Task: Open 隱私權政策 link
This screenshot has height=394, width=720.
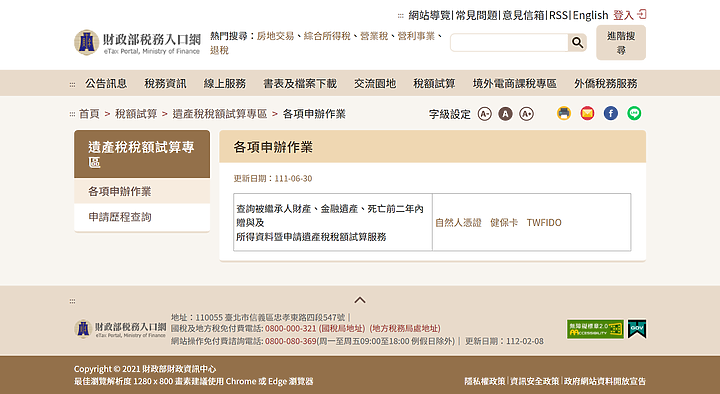Action: point(484,381)
